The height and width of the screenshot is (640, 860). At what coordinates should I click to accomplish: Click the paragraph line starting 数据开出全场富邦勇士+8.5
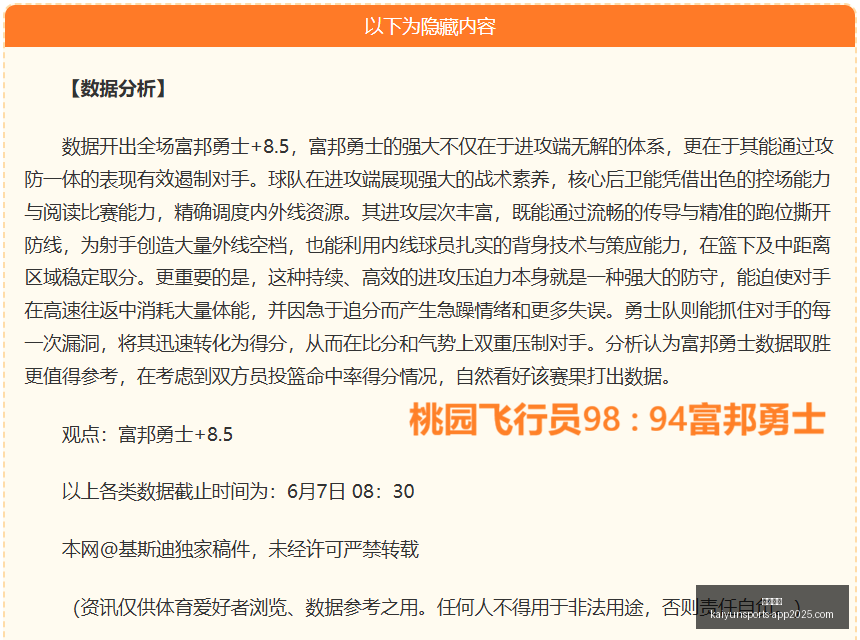point(448,146)
